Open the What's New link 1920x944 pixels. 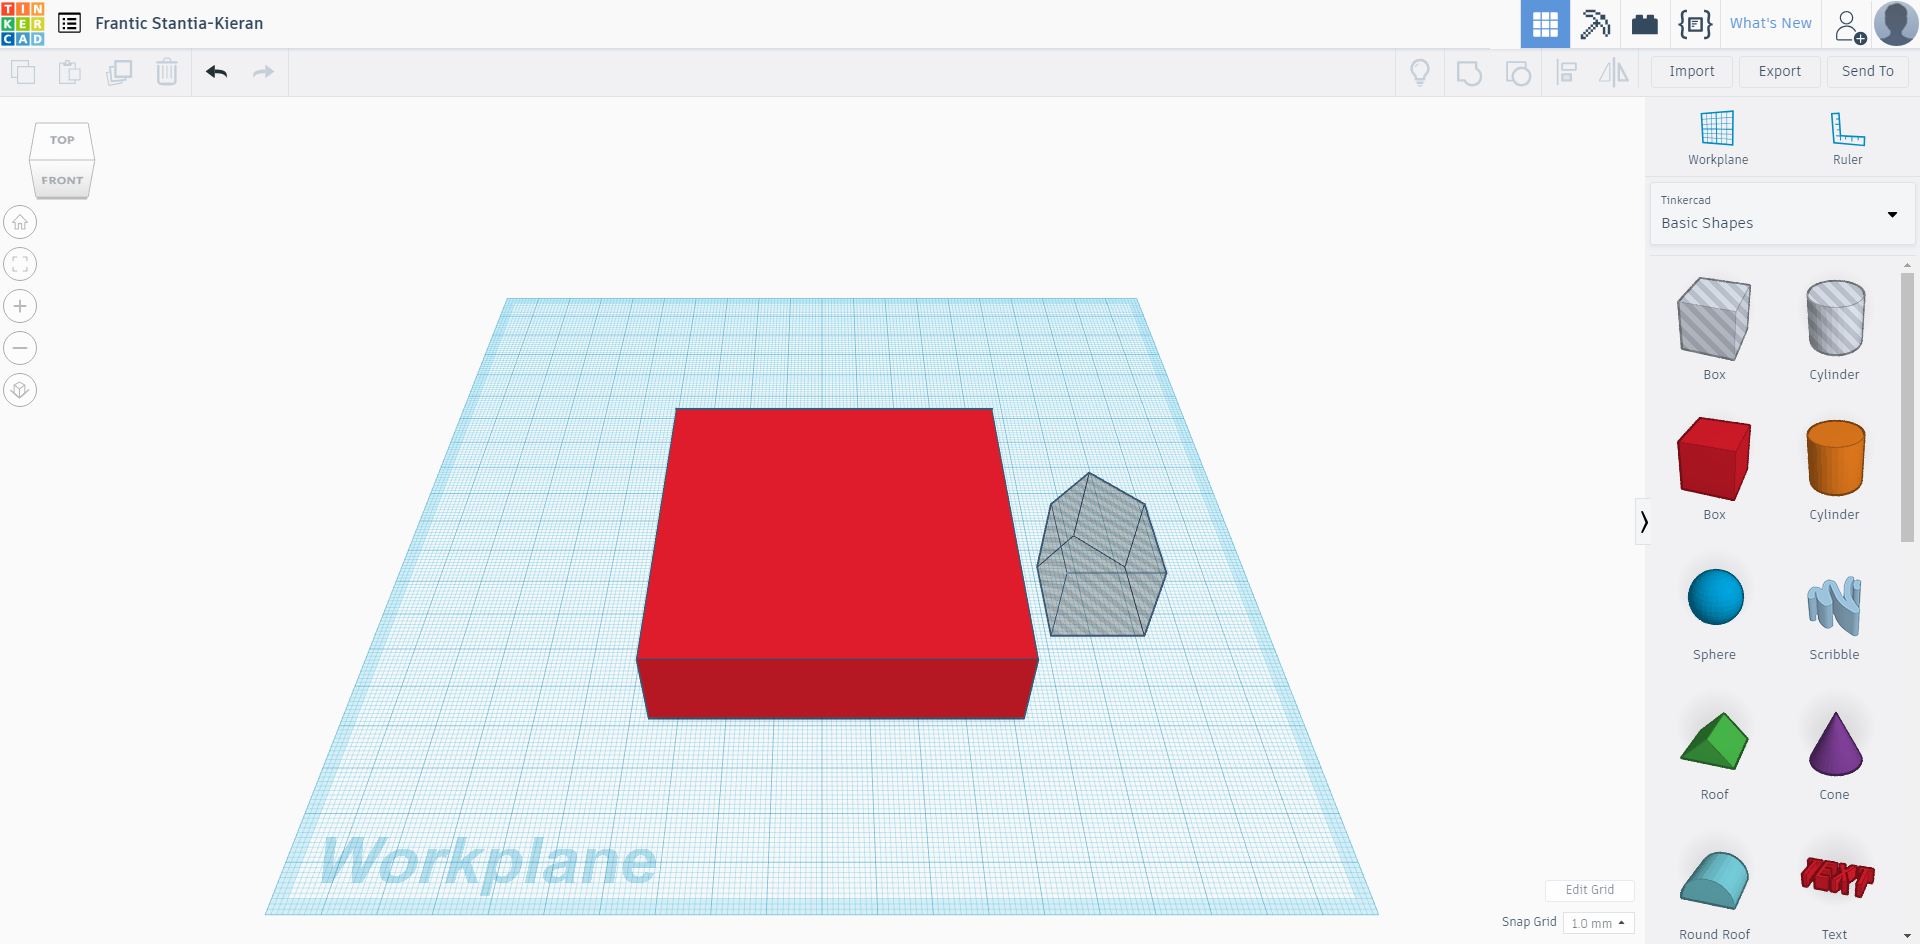pos(1770,23)
